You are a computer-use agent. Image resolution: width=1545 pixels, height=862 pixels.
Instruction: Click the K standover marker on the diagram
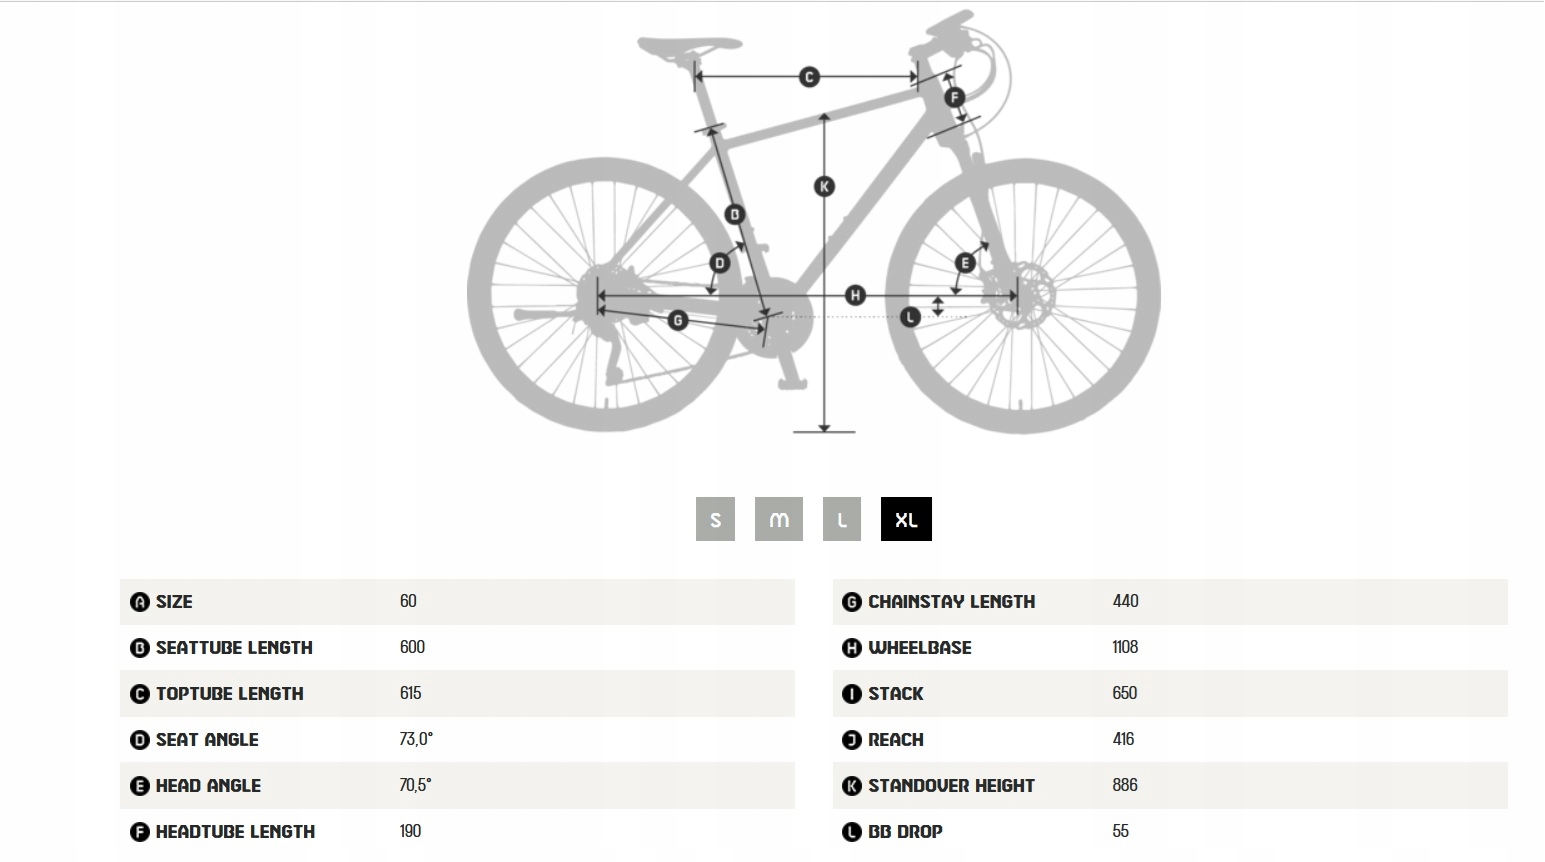coord(824,186)
